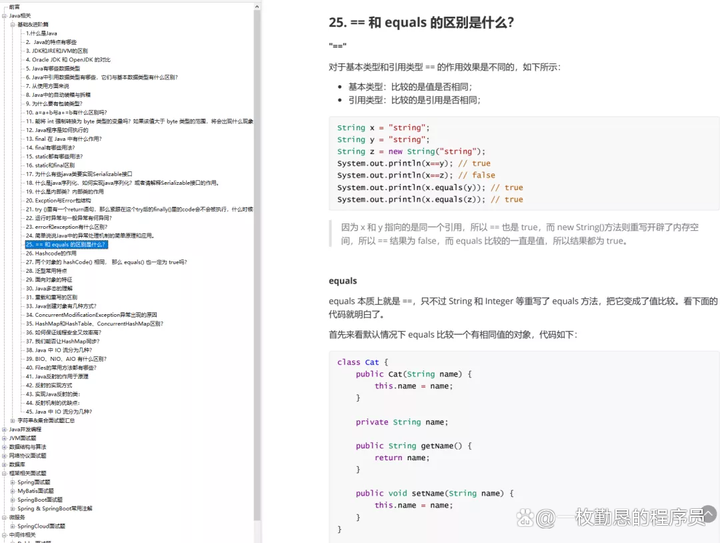Expand the 数据库 node

coord(4,465)
